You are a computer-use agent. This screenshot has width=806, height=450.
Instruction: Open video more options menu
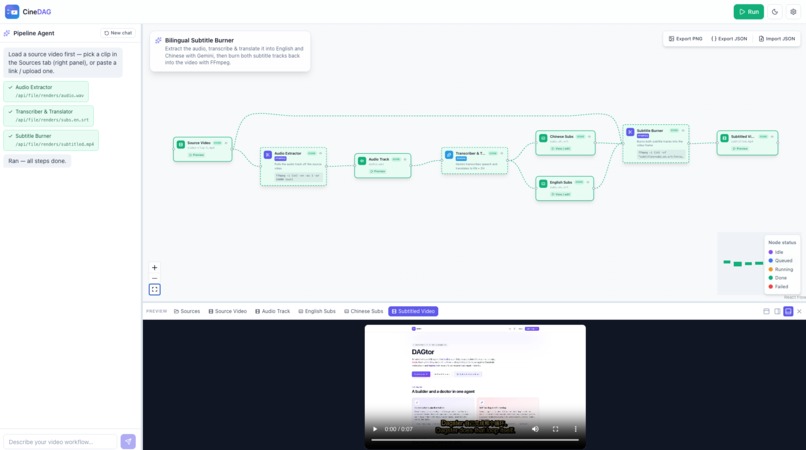[x=575, y=429]
